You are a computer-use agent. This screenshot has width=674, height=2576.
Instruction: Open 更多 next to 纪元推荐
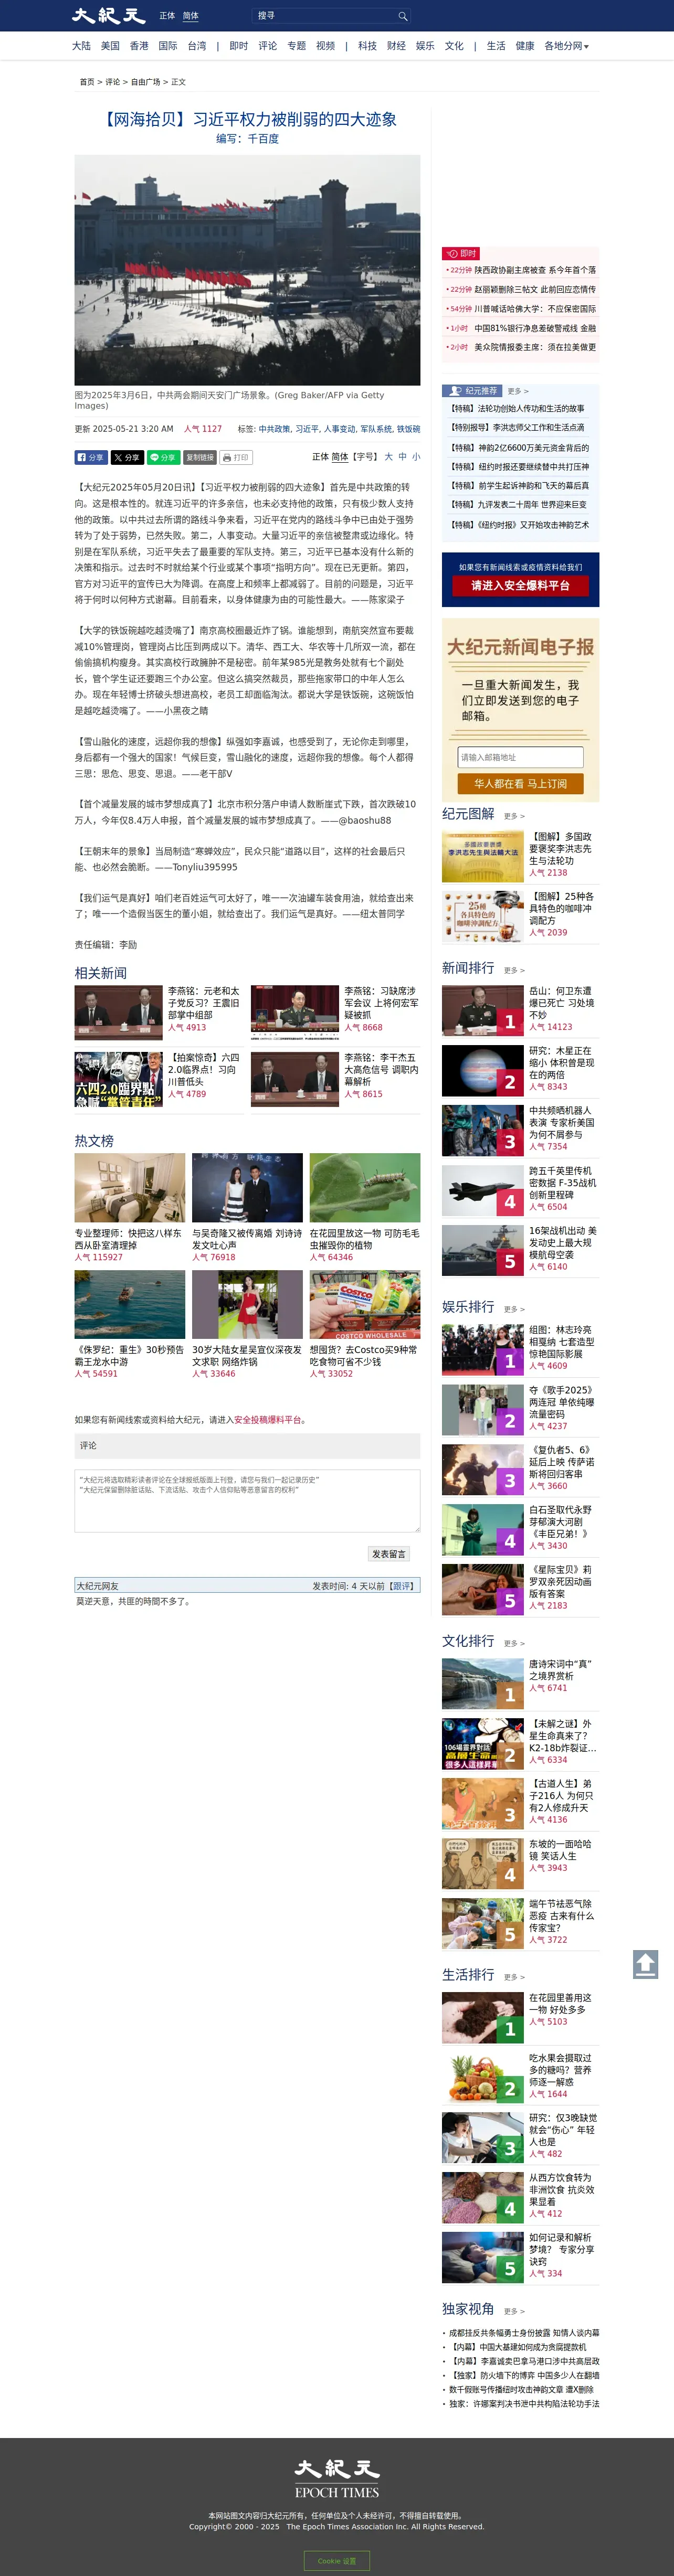tap(518, 391)
